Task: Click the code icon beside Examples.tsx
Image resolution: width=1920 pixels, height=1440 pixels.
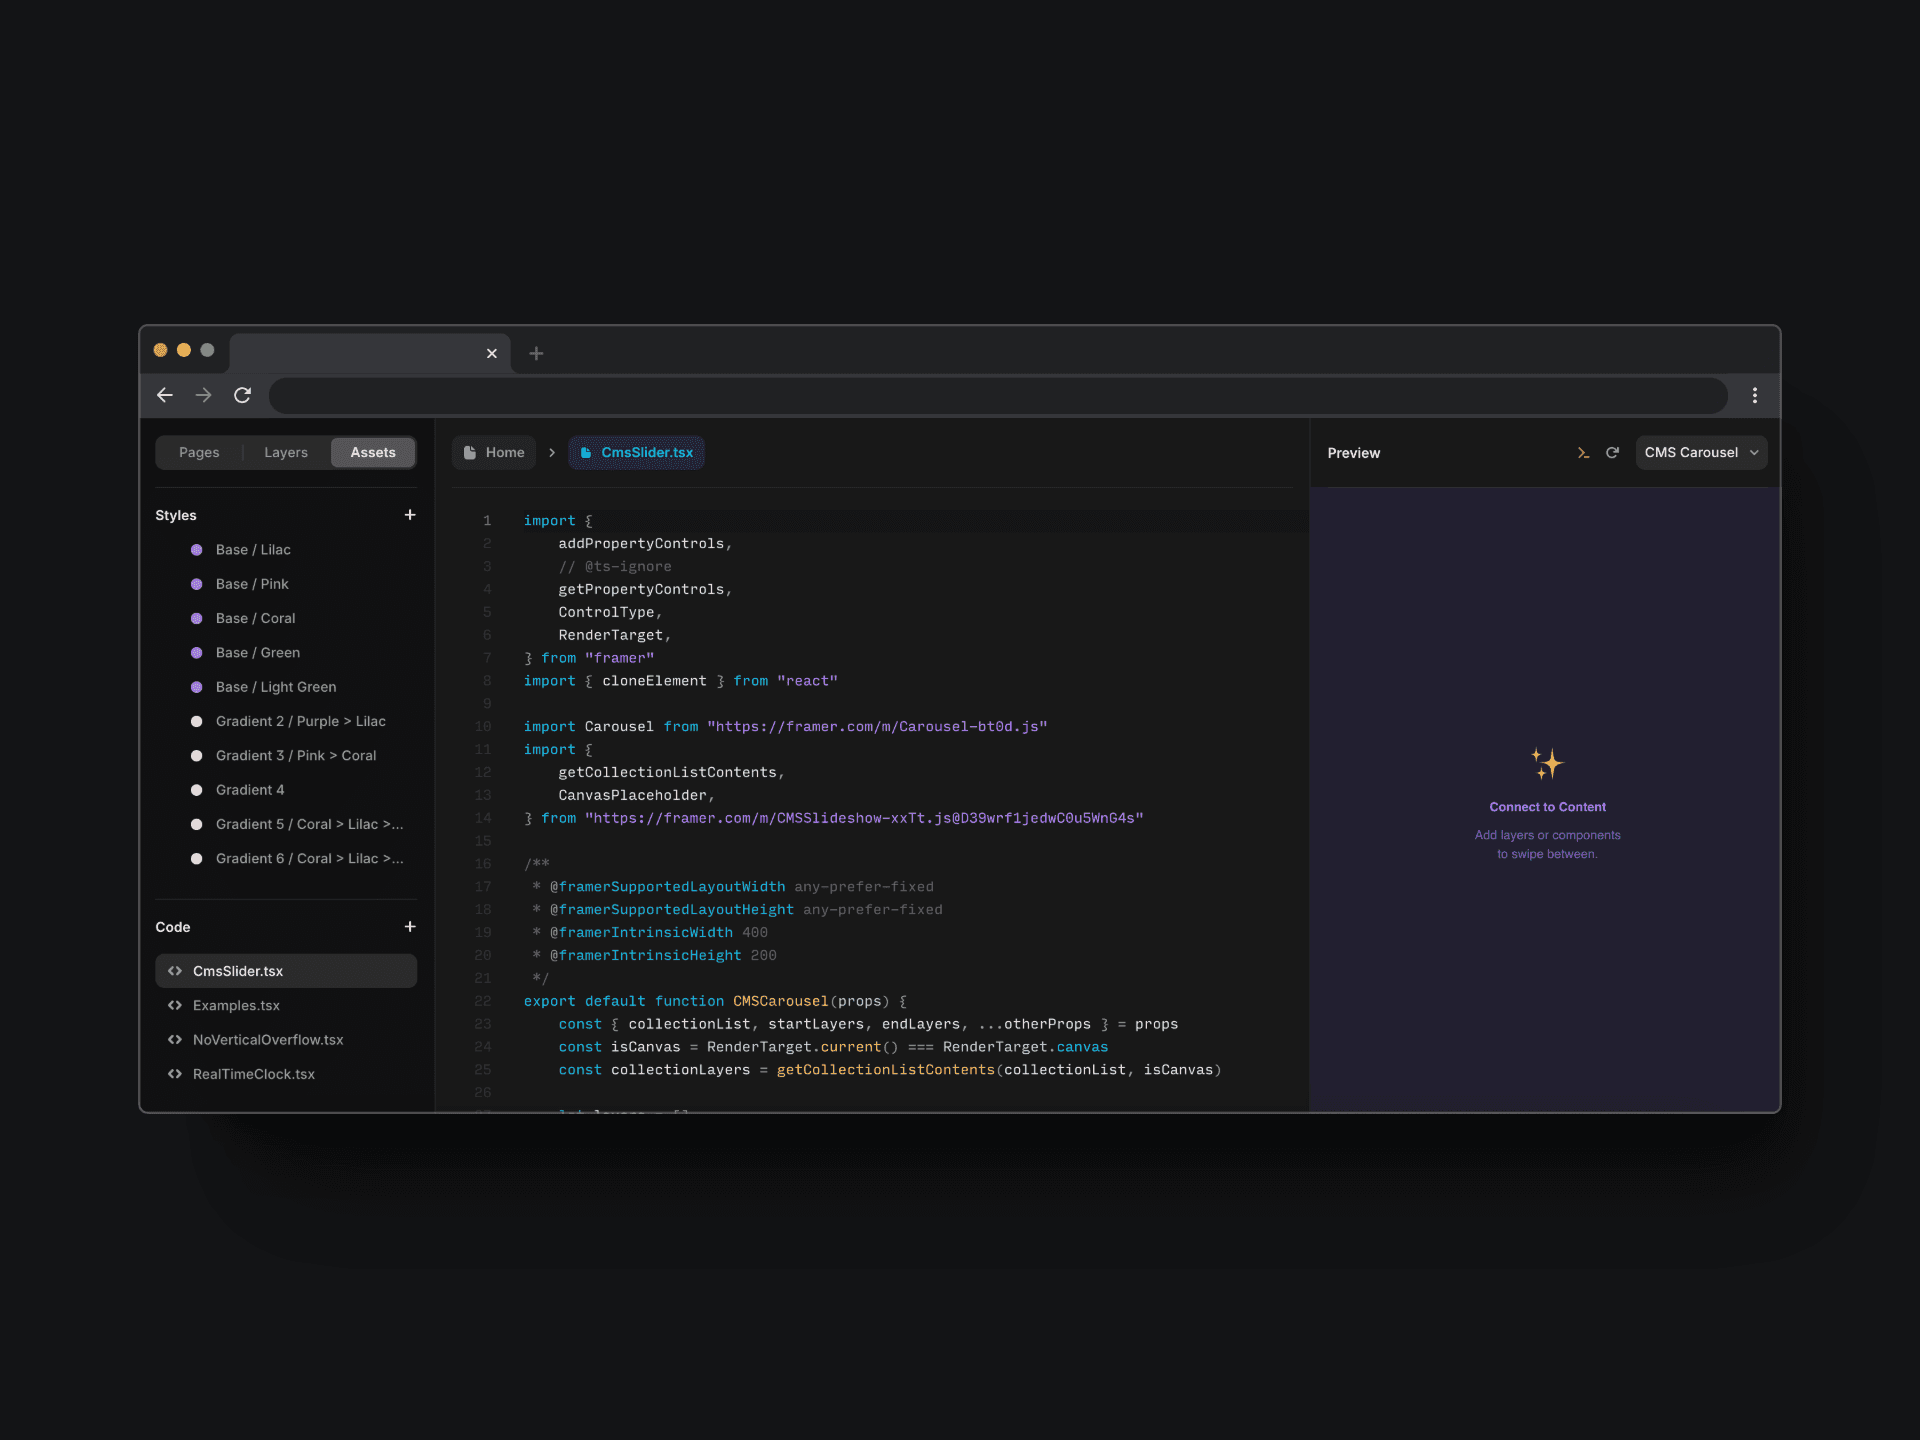Action: pyautogui.click(x=175, y=1005)
